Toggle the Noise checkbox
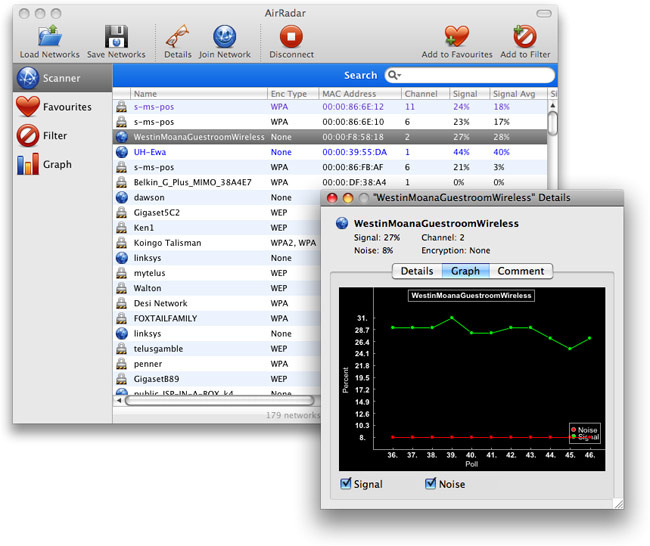 [x=431, y=484]
